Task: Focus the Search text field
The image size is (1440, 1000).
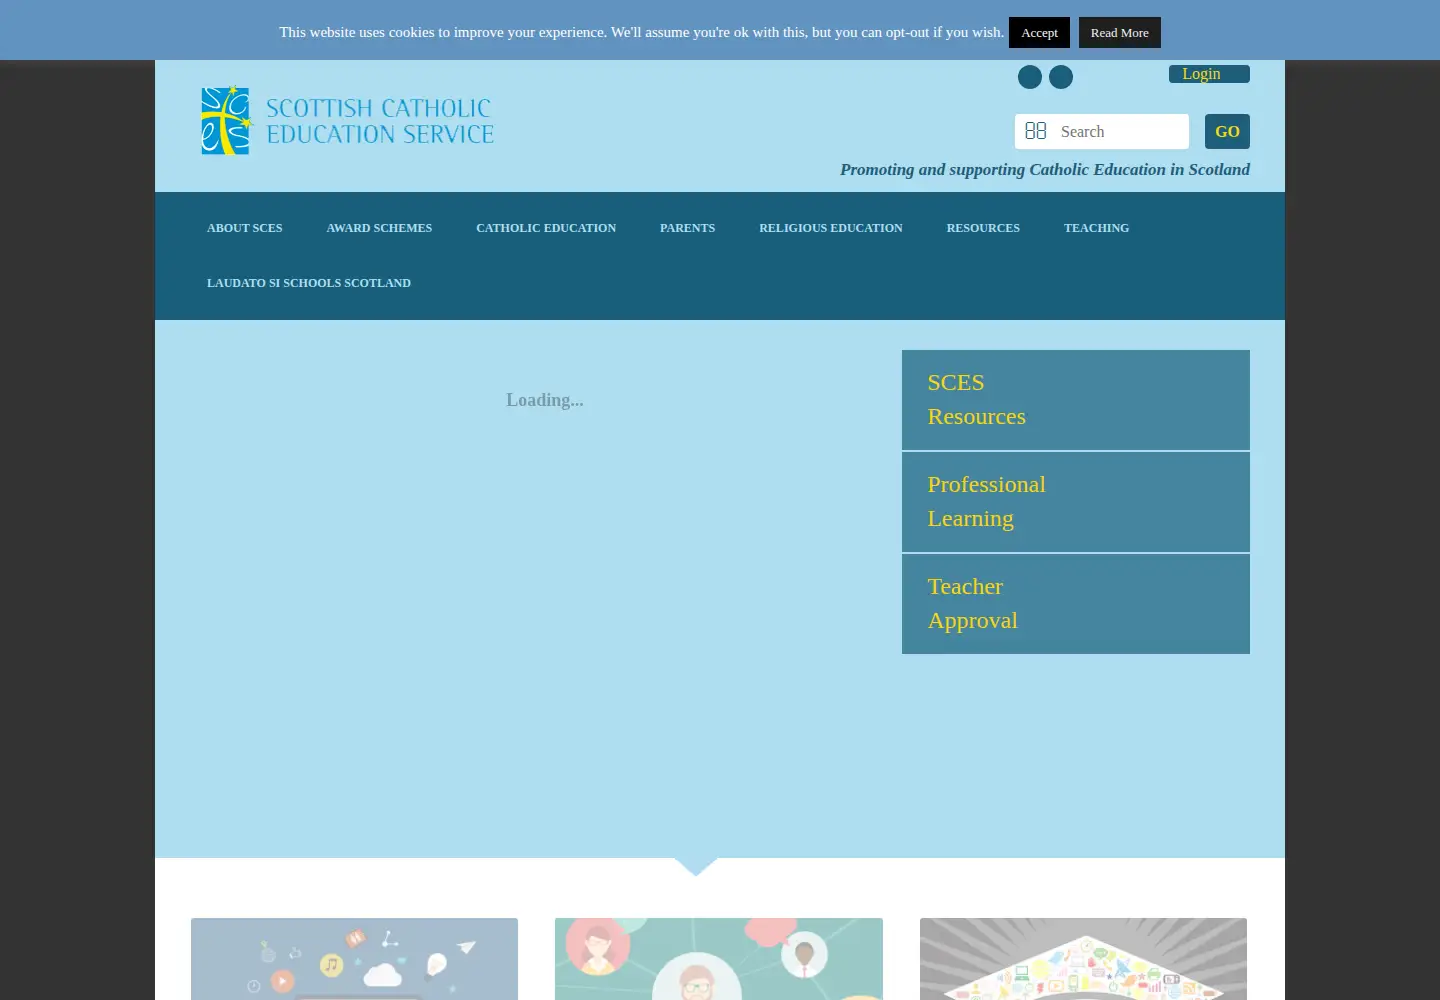Action: point(1102,131)
